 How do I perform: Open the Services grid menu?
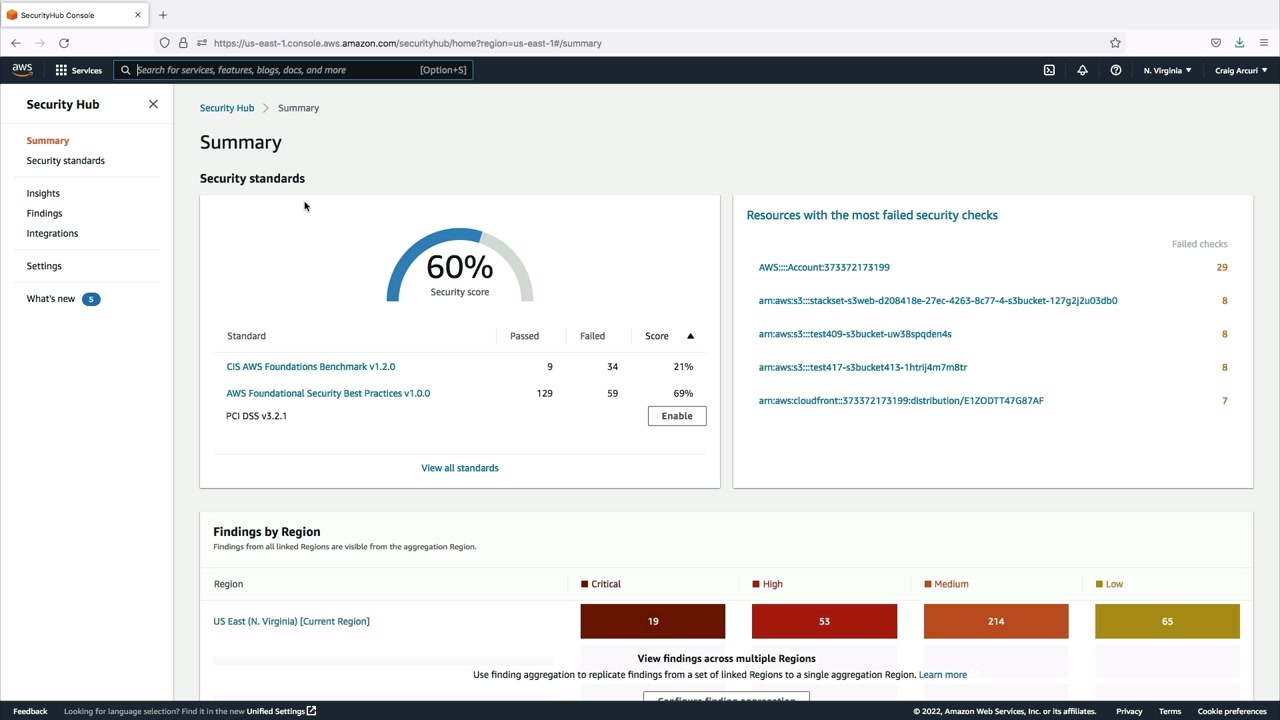[x=78, y=70]
